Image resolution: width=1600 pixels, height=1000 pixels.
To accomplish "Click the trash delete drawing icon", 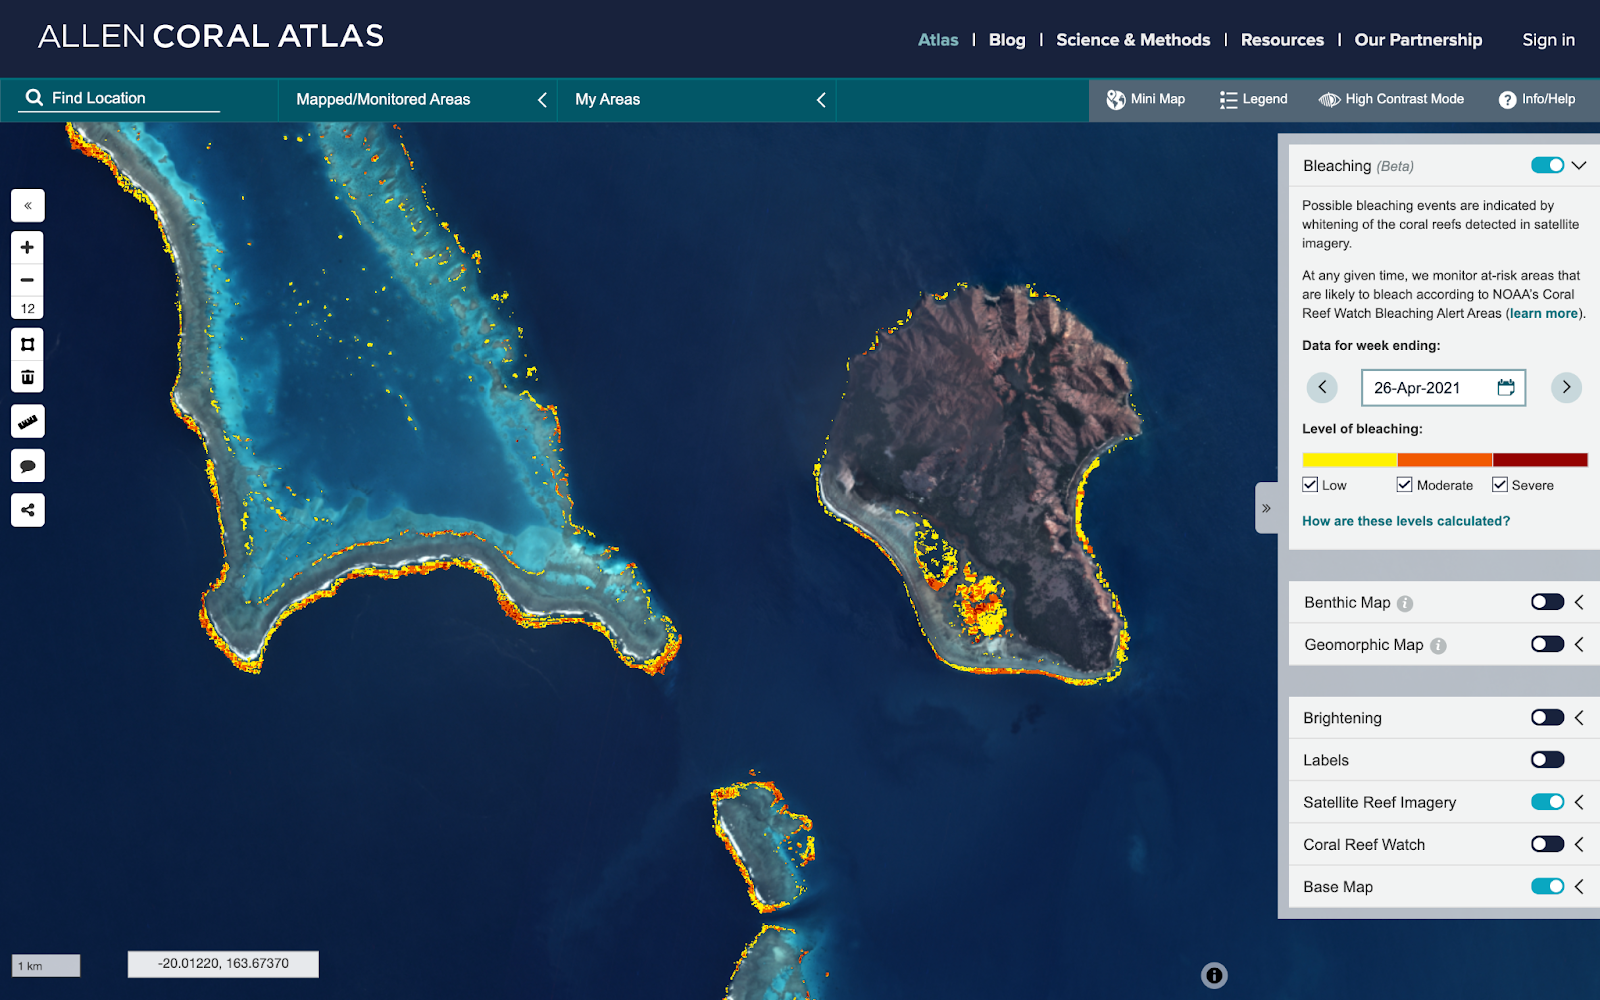I will point(28,377).
